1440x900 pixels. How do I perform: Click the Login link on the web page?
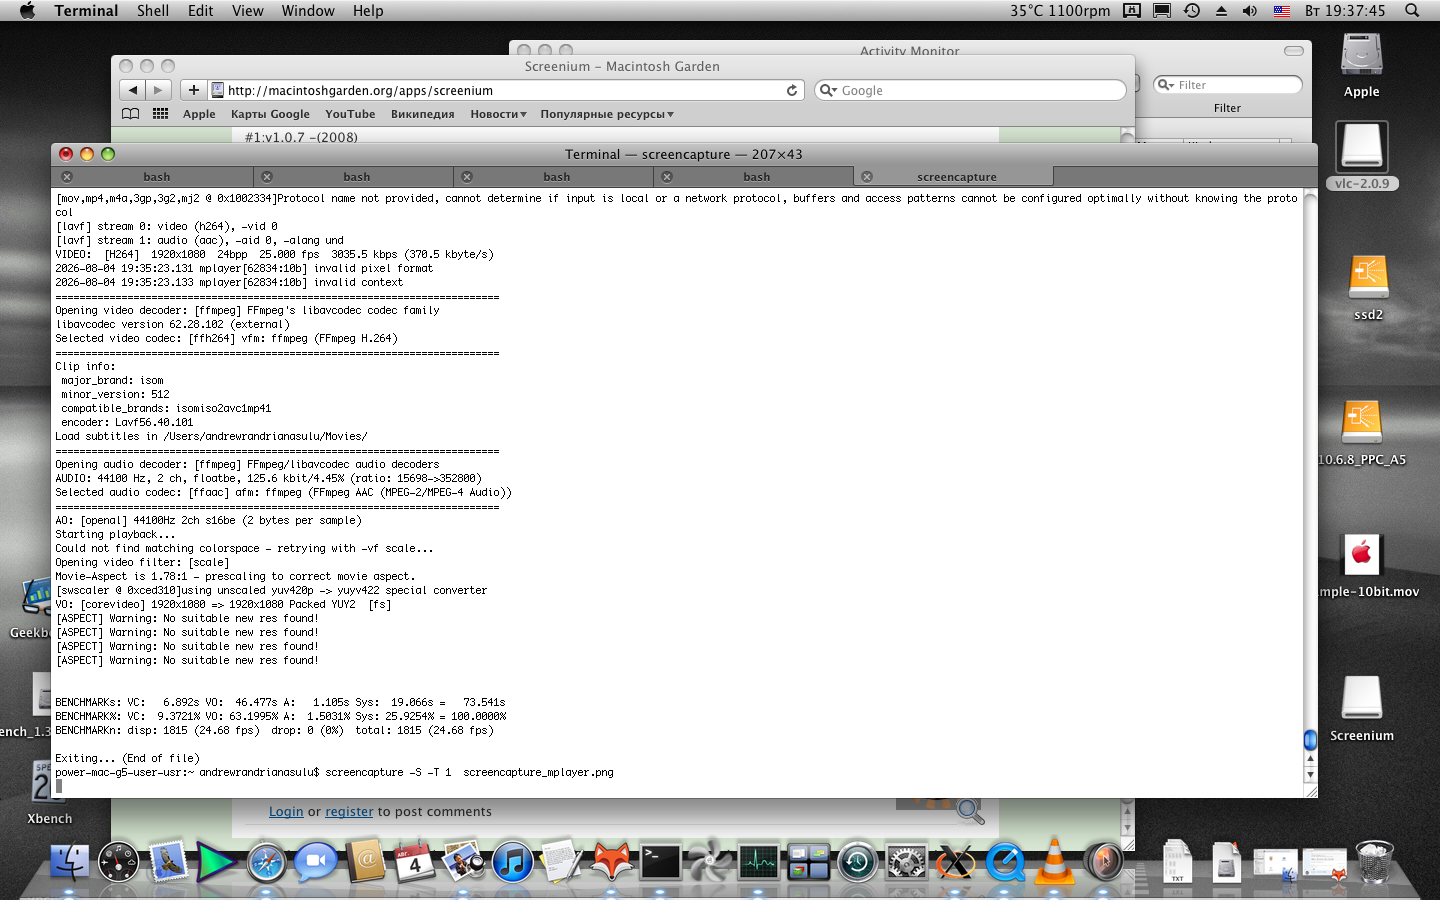coord(286,812)
